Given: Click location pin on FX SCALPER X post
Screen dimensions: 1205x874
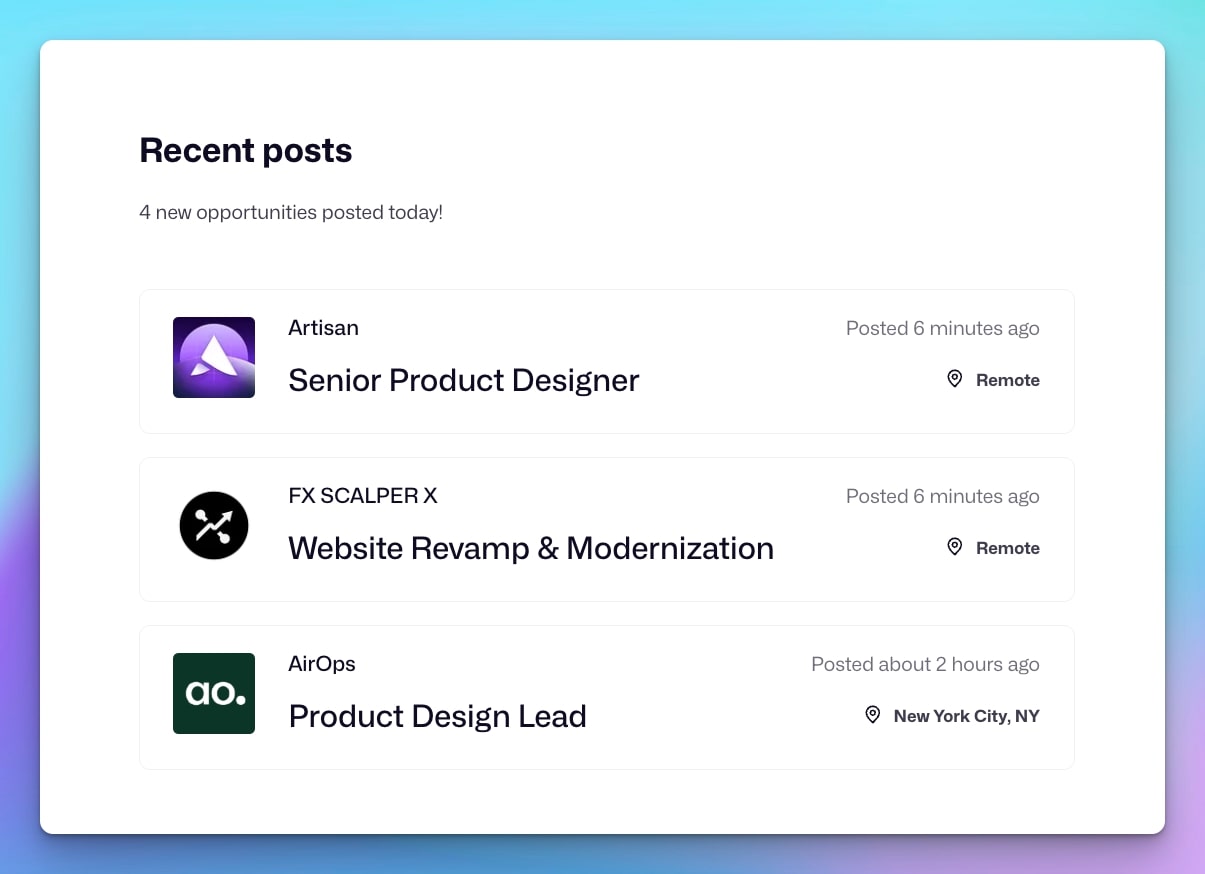Looking at the screenshot, I should [x=955, y=547].
